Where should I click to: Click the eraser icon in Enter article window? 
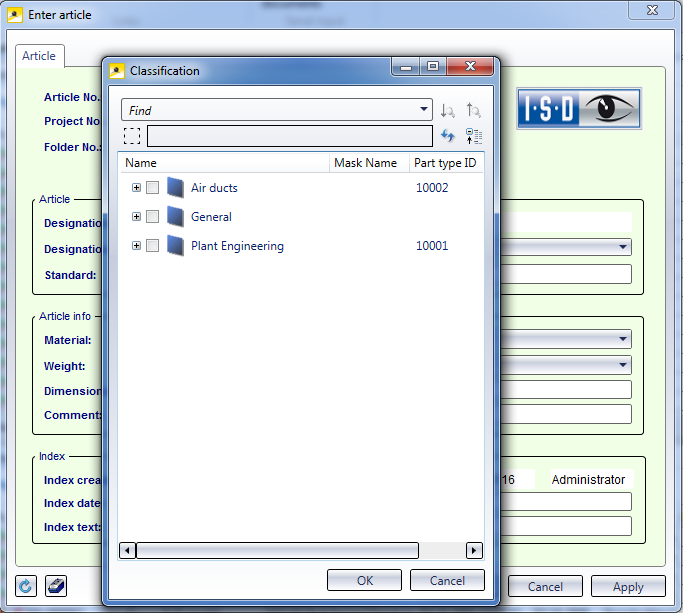click(x=56, y=586)
